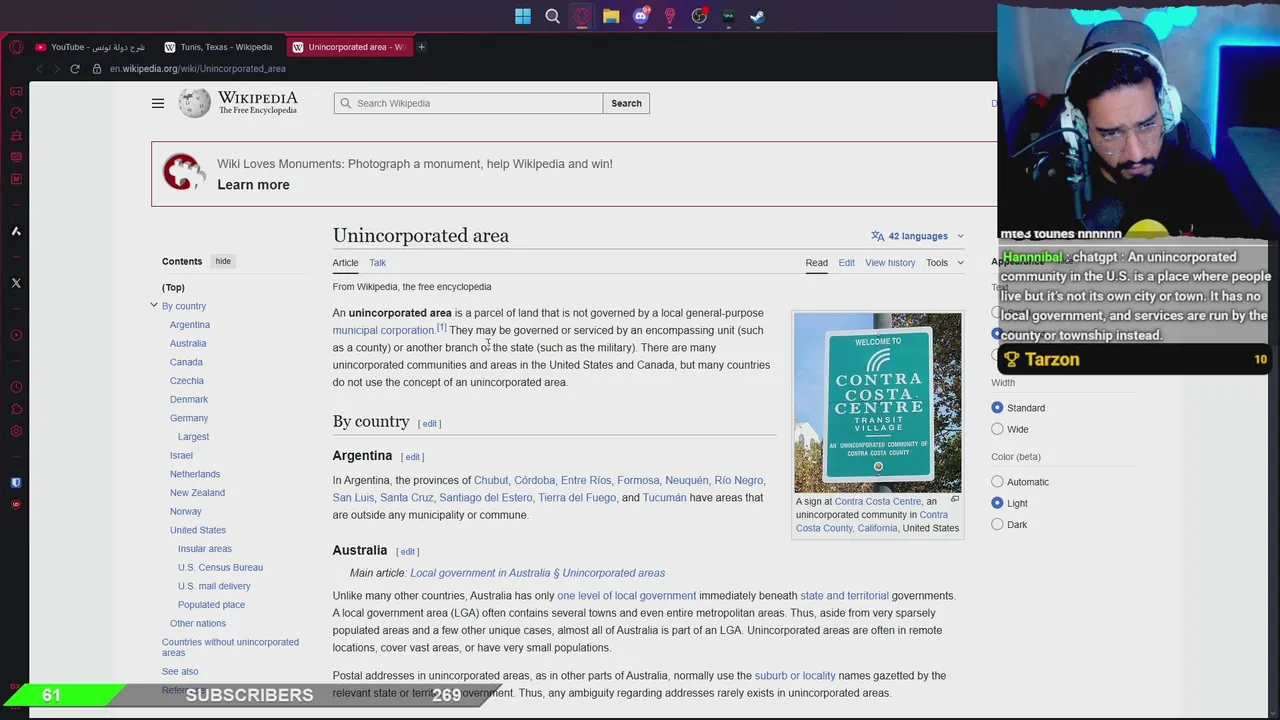Open the sidebar player icon
Screen dimensions: 1280x720
click(x=16, y=335)
